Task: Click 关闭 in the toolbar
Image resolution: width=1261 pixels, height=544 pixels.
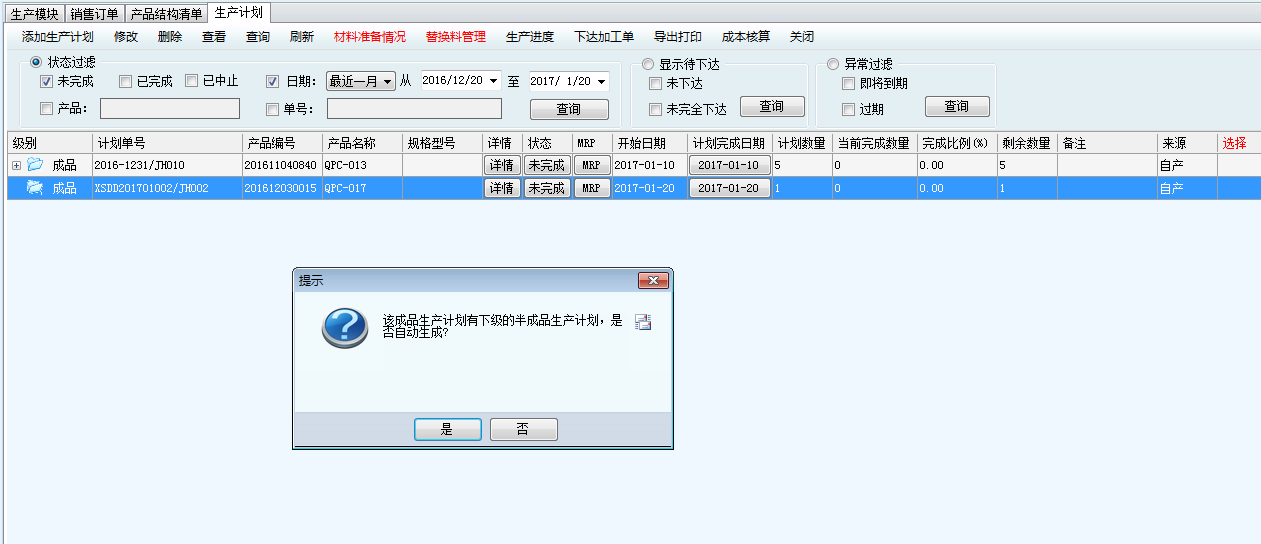Action: point(802,37)
